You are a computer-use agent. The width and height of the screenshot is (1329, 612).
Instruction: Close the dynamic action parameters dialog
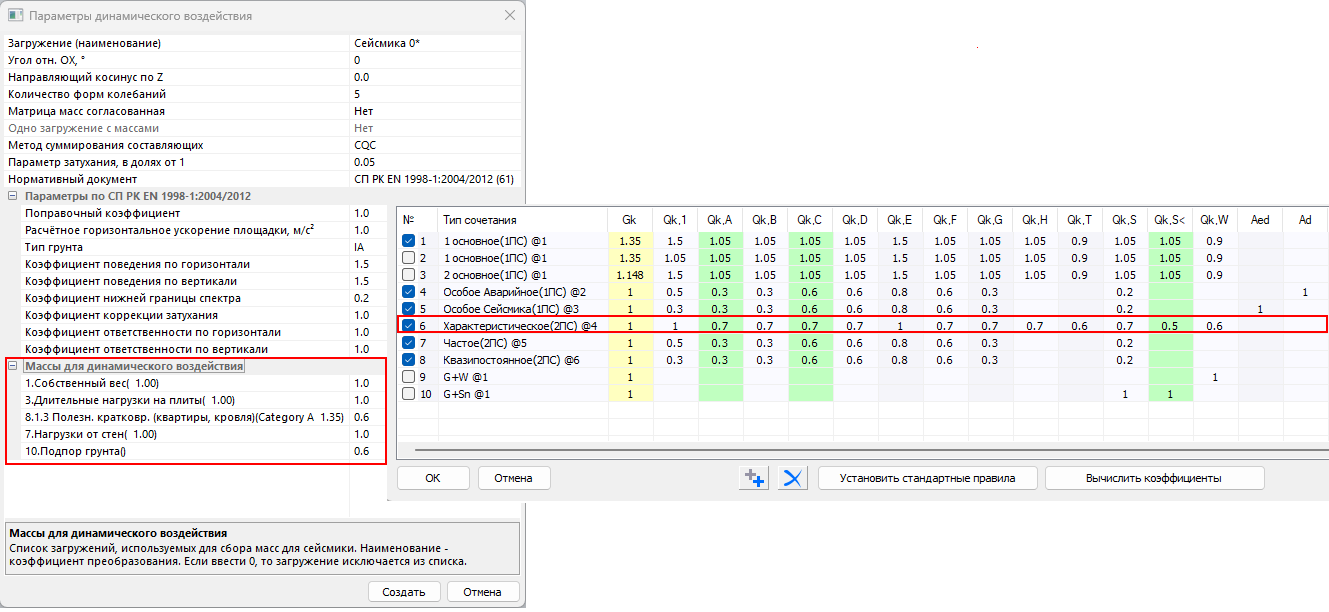[510, 16]
